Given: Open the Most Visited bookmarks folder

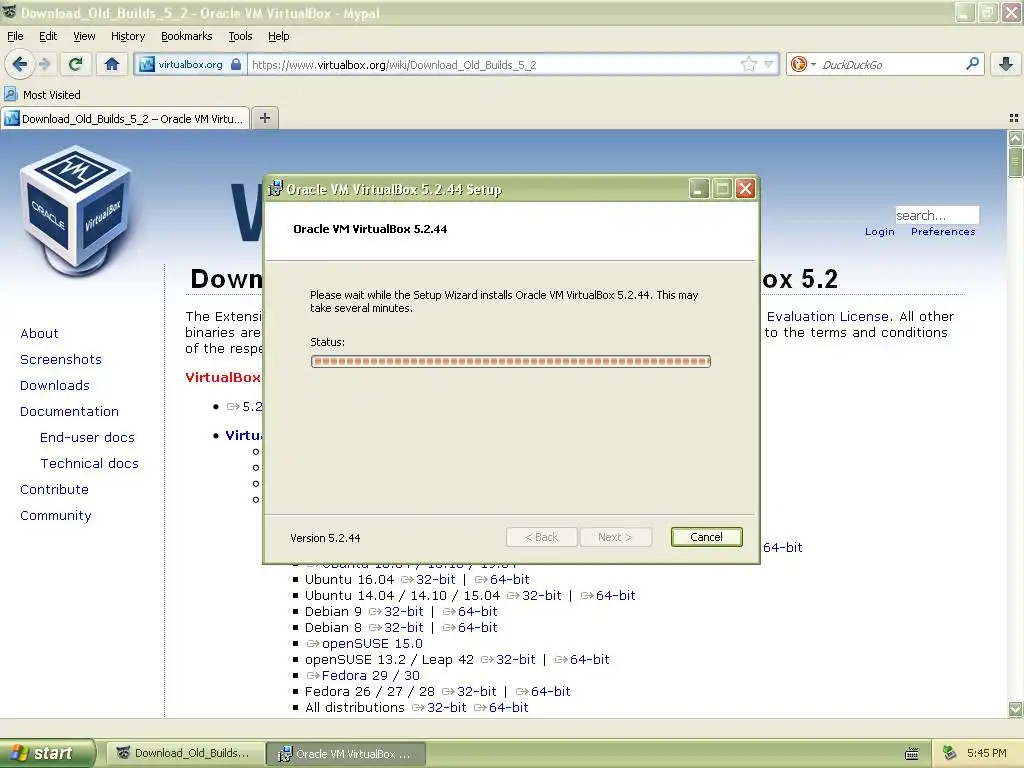Looking at the screenshot, I should 43,95.
